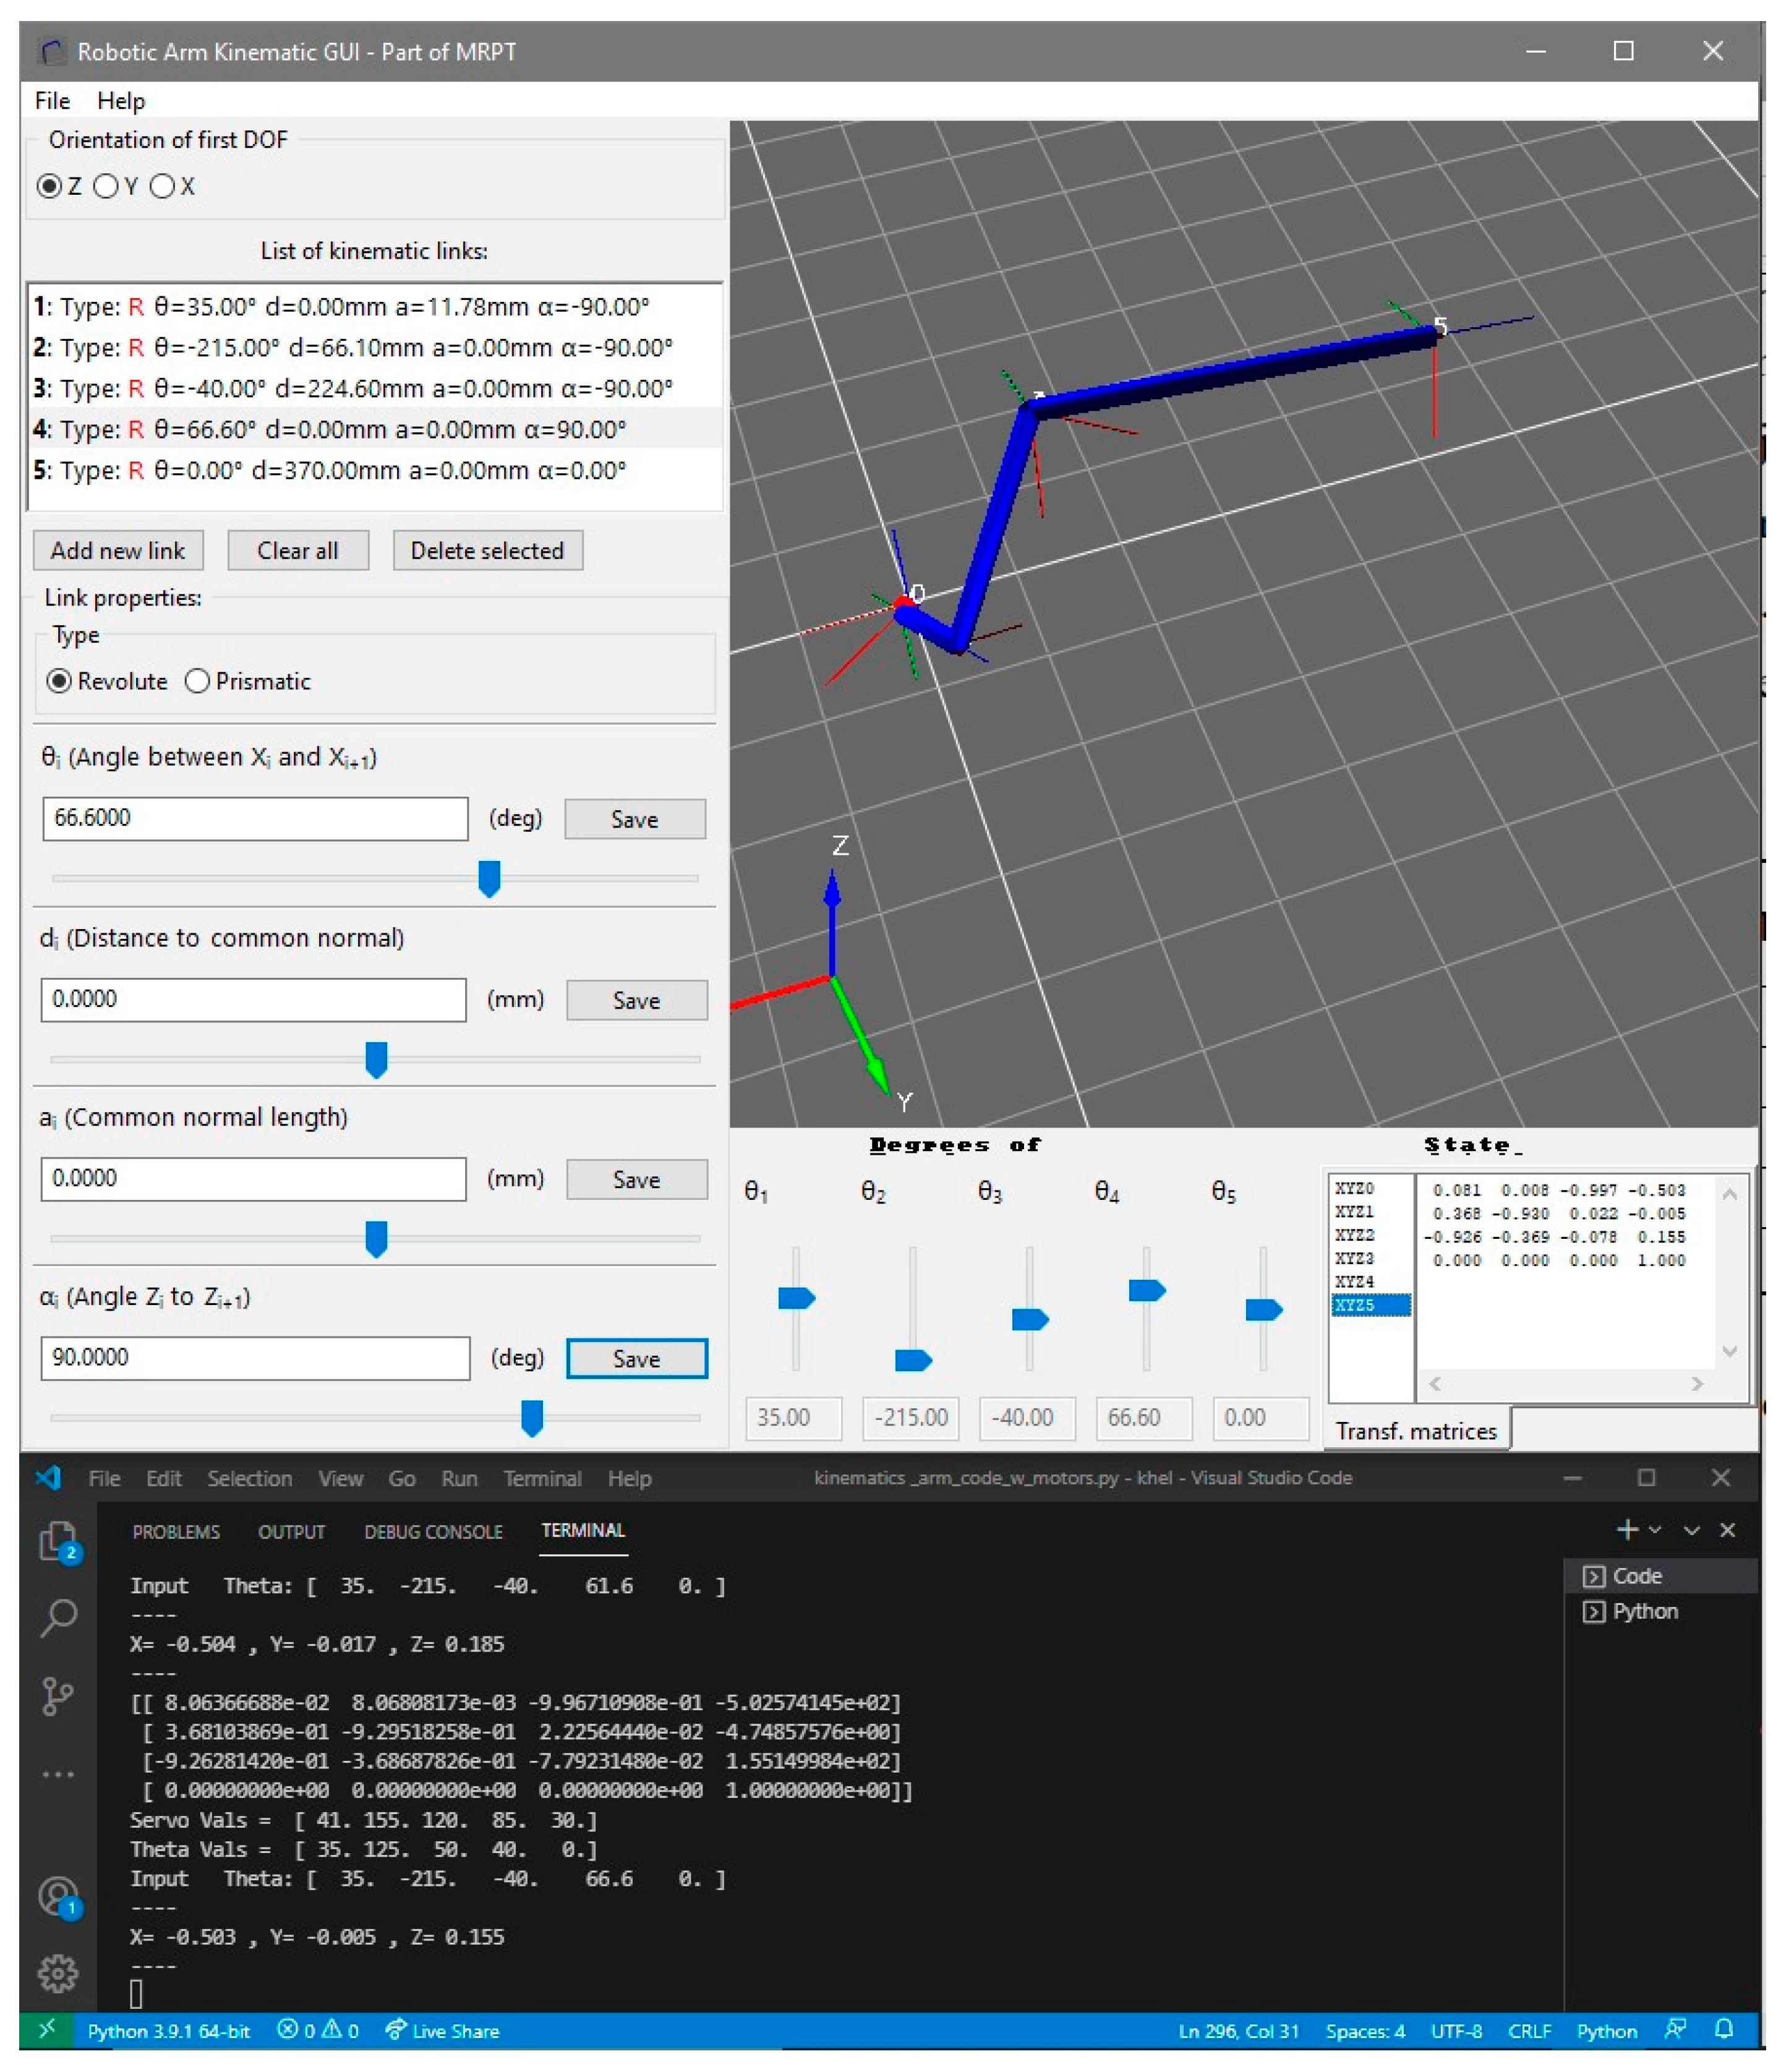1781x2072 pixels.
Task: Close the terminal panel with X icon
Action: tap(1727, 1530)
